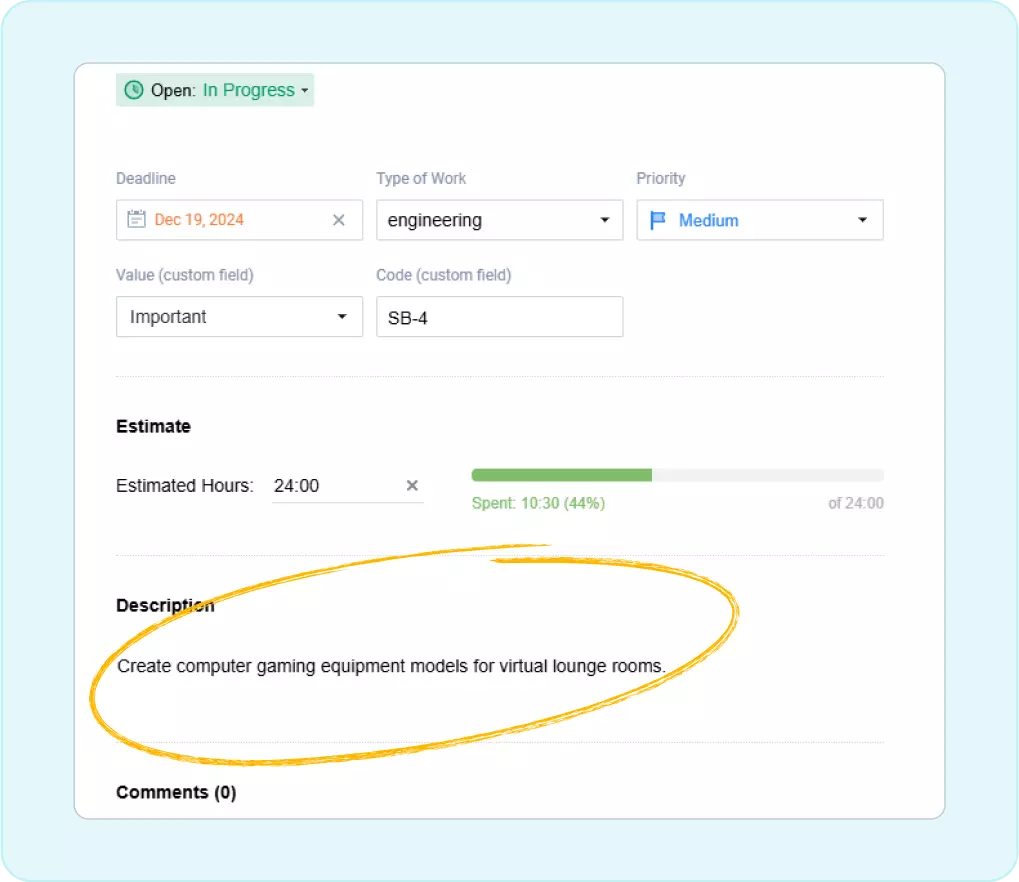Clear Estimated Hours using the X icon

pyautogui.click(x=411, y=485)
